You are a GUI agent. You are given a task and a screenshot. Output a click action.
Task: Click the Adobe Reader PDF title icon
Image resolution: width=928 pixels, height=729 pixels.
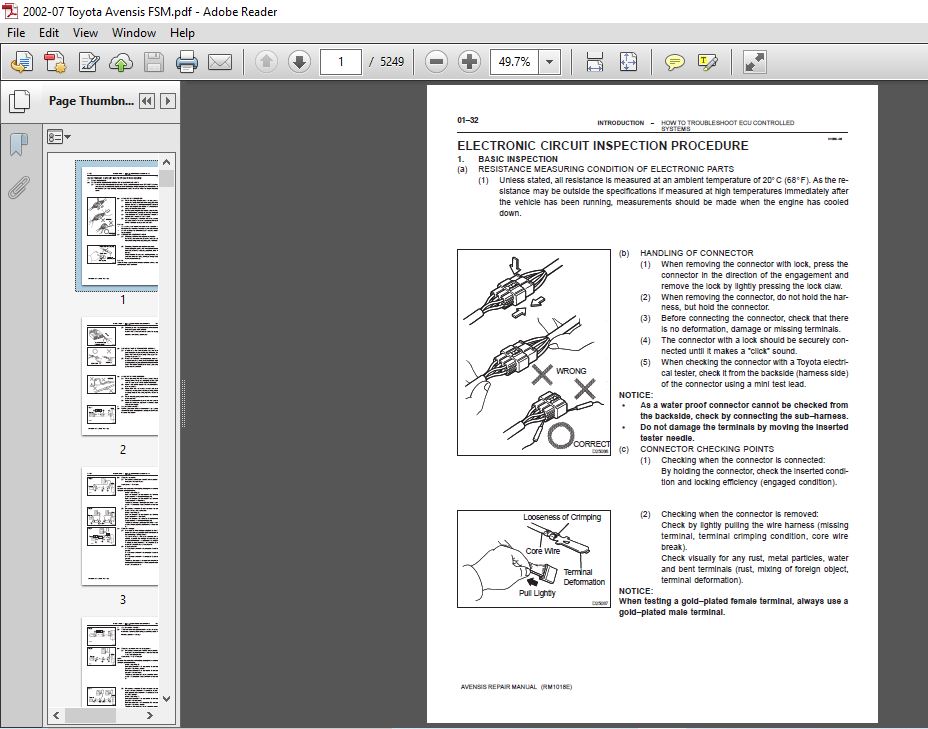coord(10,11)
